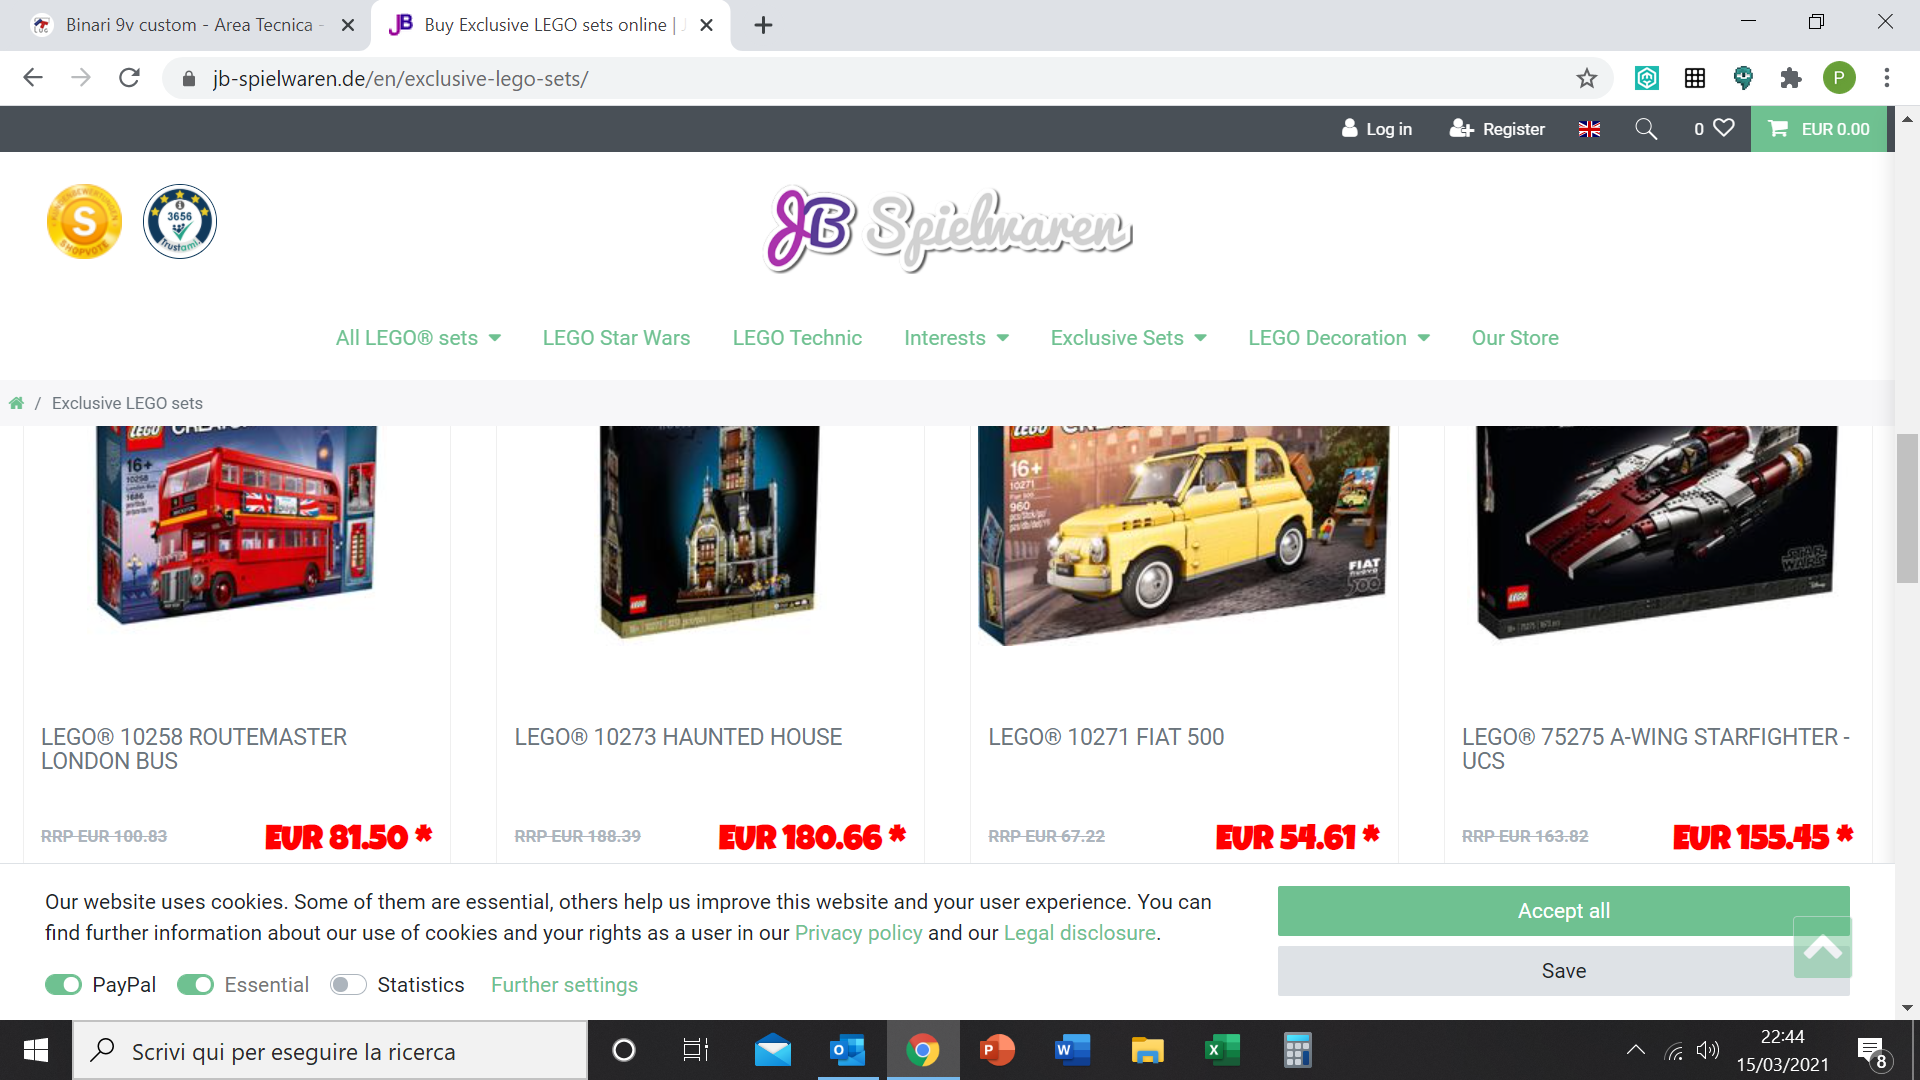
Task: Enable the Statistics cookie switch
Action: point(349,985)
